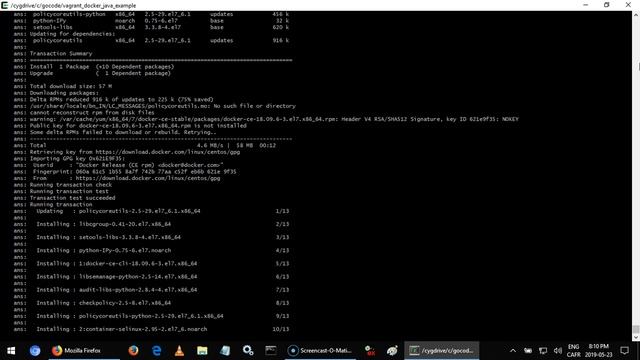640x360 pixels.
Task: Click the 'Transaction test succeeded' line
Action: click(x=72, y=198)
